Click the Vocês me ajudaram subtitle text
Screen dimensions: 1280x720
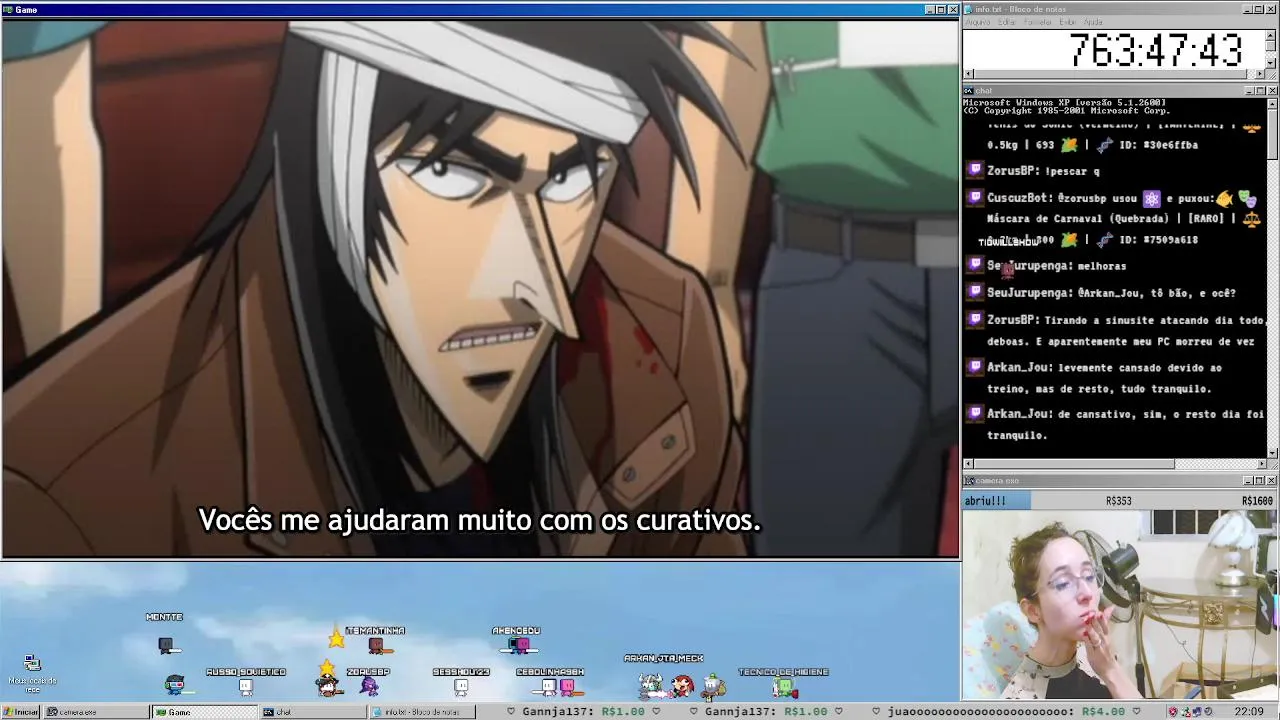[x=479, y=521]
